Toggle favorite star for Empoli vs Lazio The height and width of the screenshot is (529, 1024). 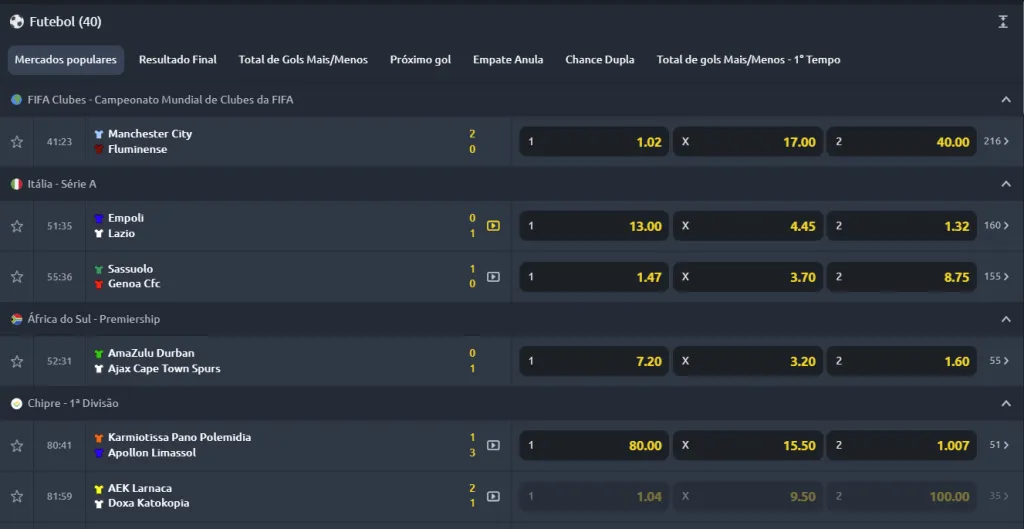click(x=17, y=226)
